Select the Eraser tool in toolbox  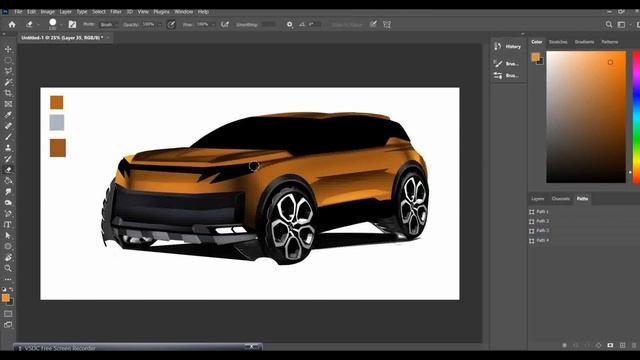pyautogui.click(x=8, y=170)
